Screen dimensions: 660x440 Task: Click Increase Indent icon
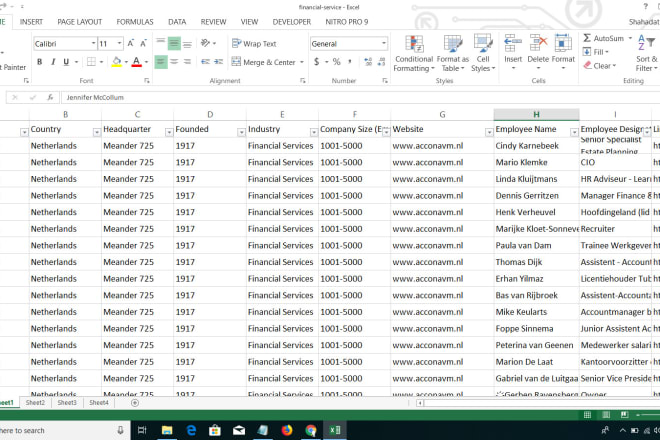click(218, 62)
